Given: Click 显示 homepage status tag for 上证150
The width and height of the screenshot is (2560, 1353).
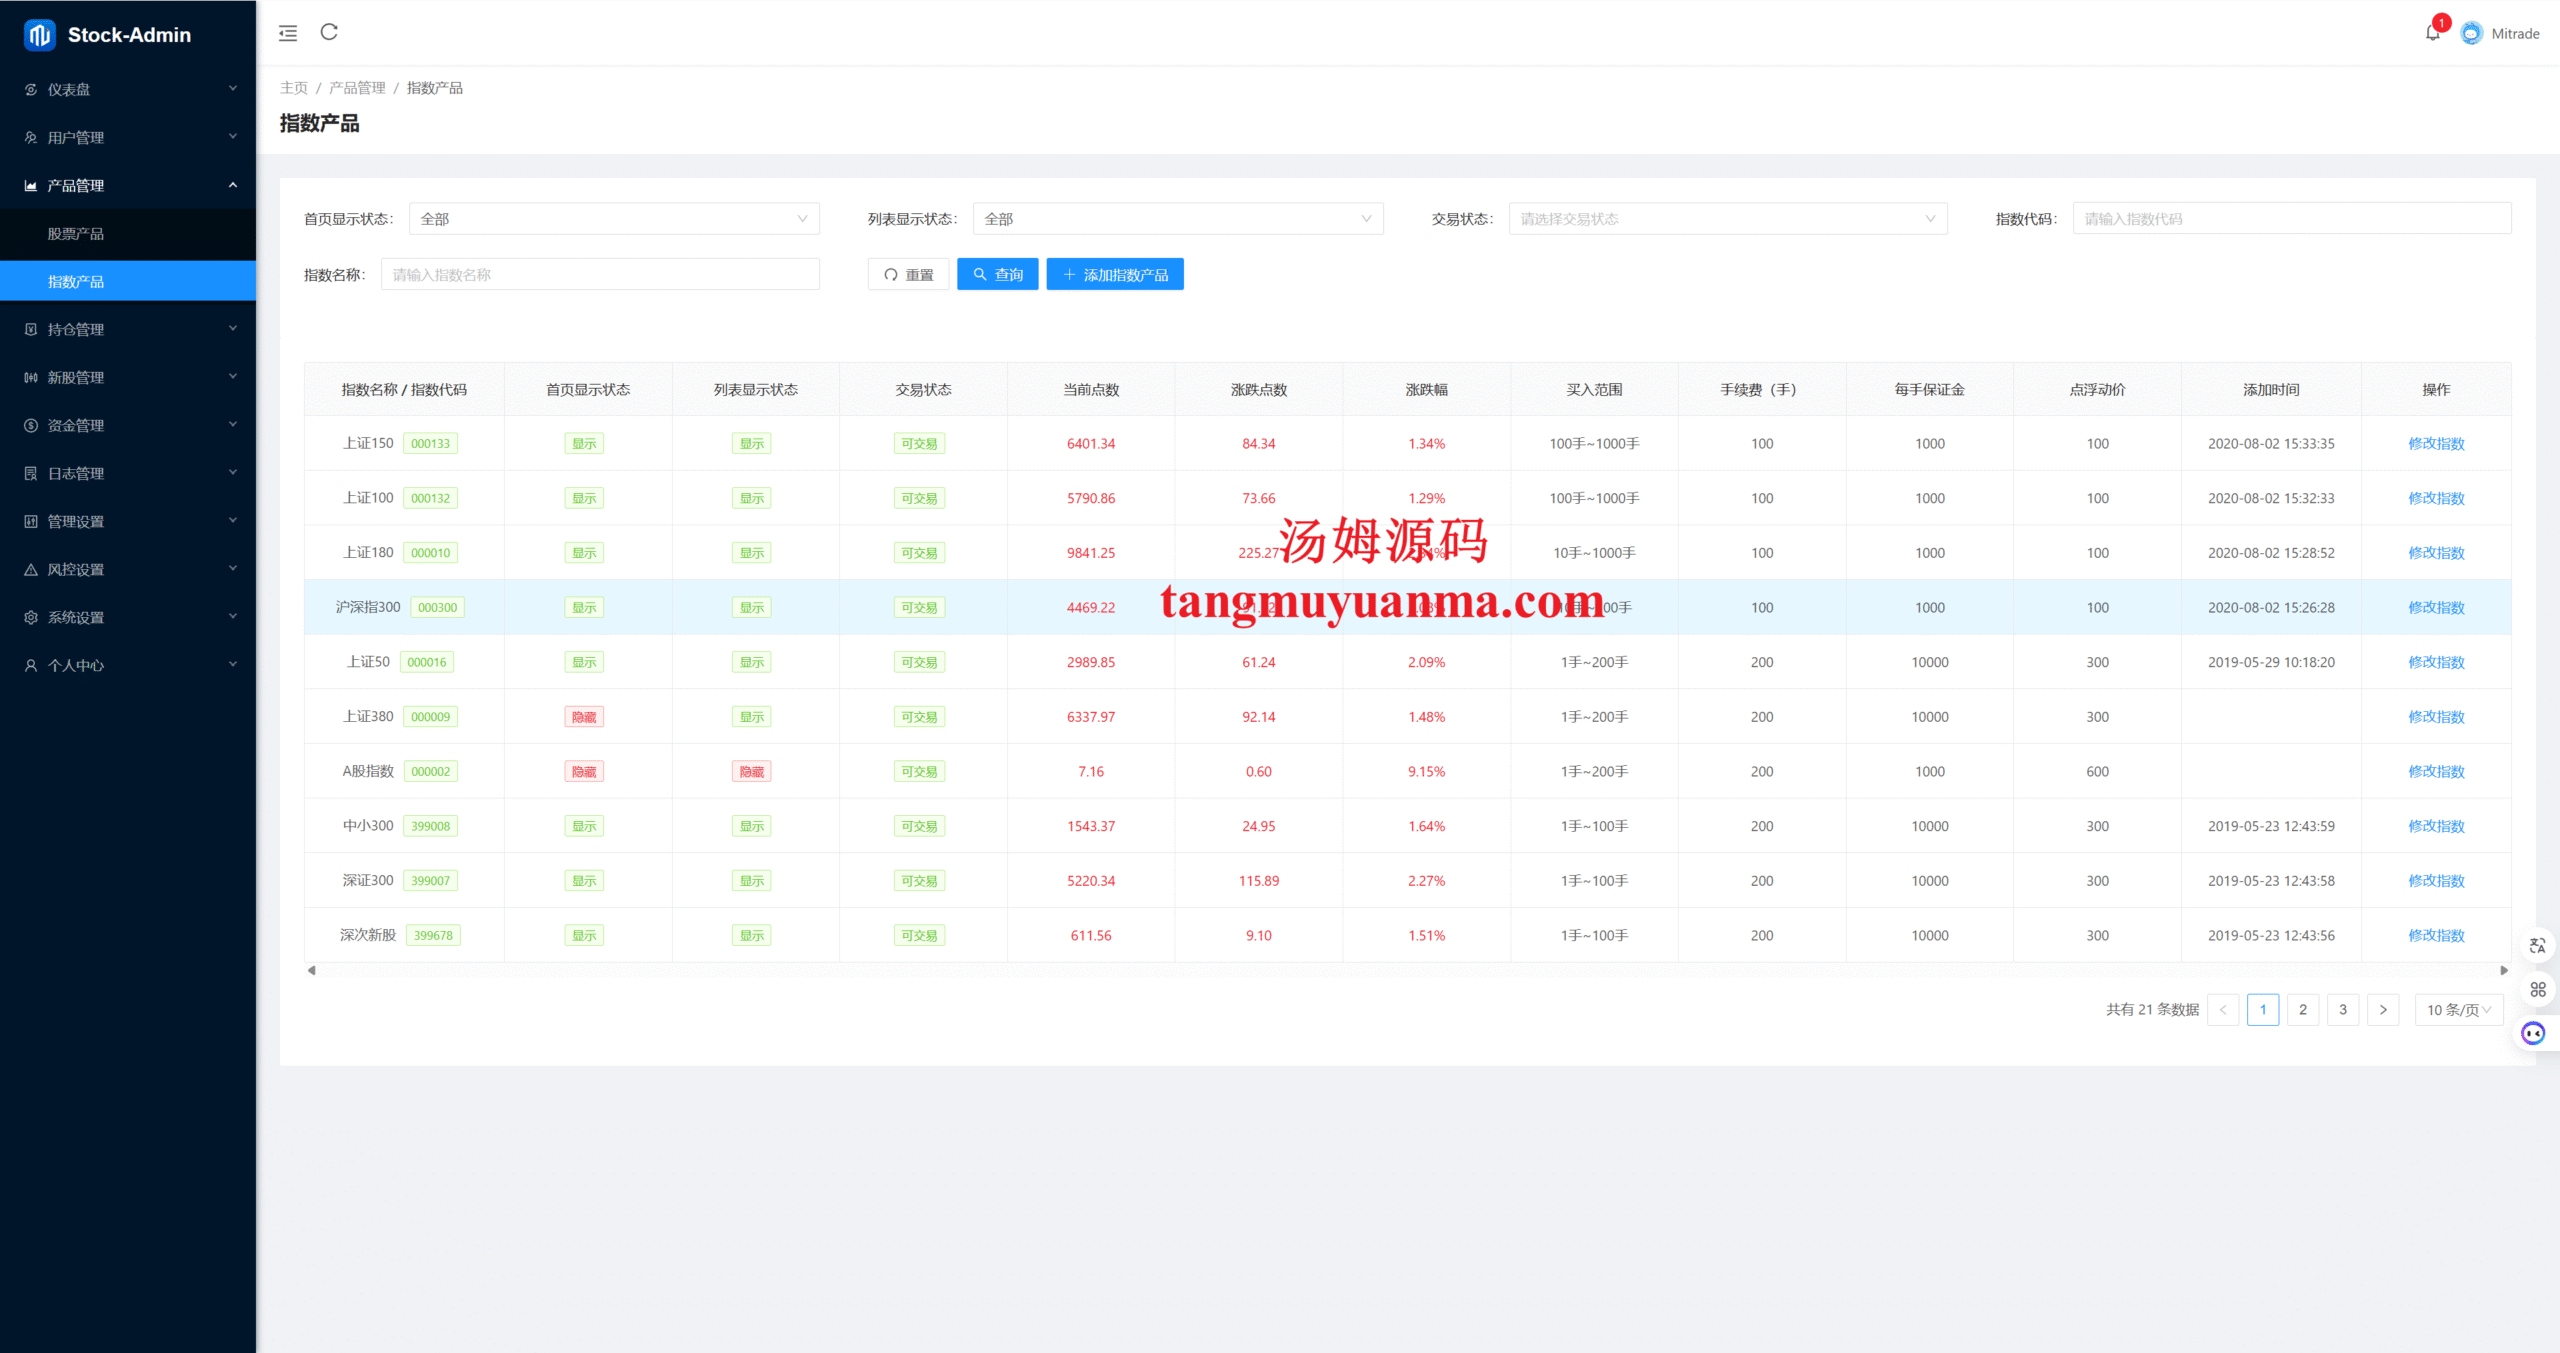Looking at the screenshot, I should (584, 444).
